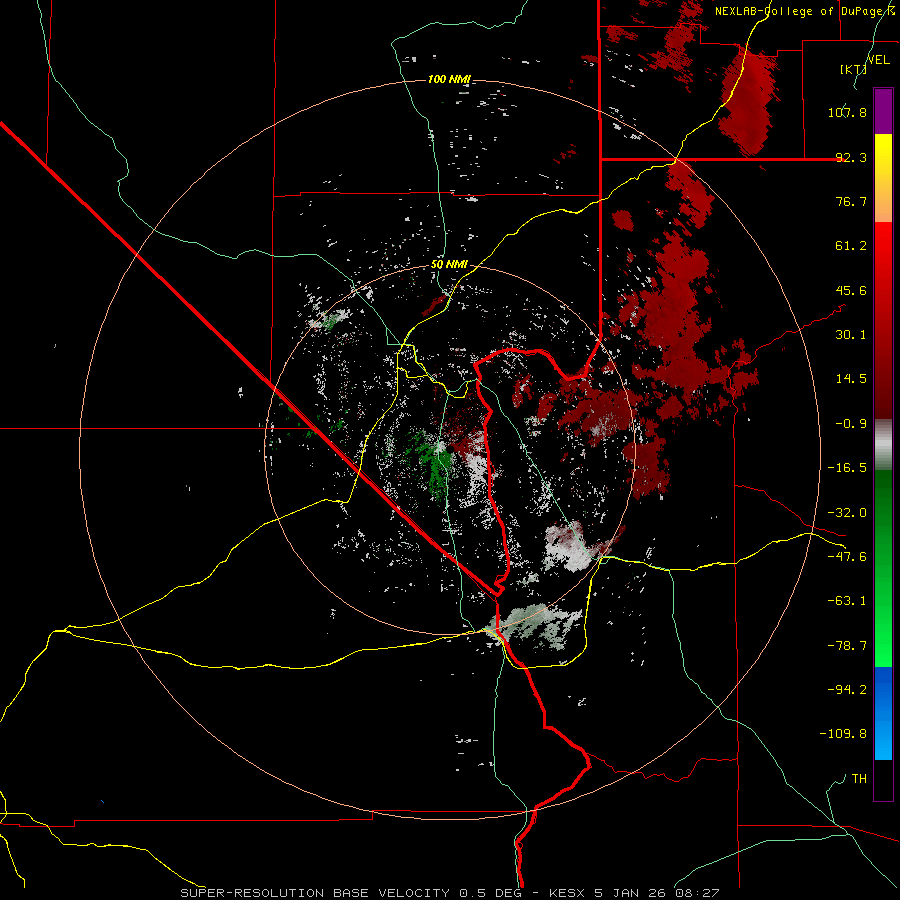
Task: Pick the green segment of the velocity color bar
Action: [x=883, y=568]
